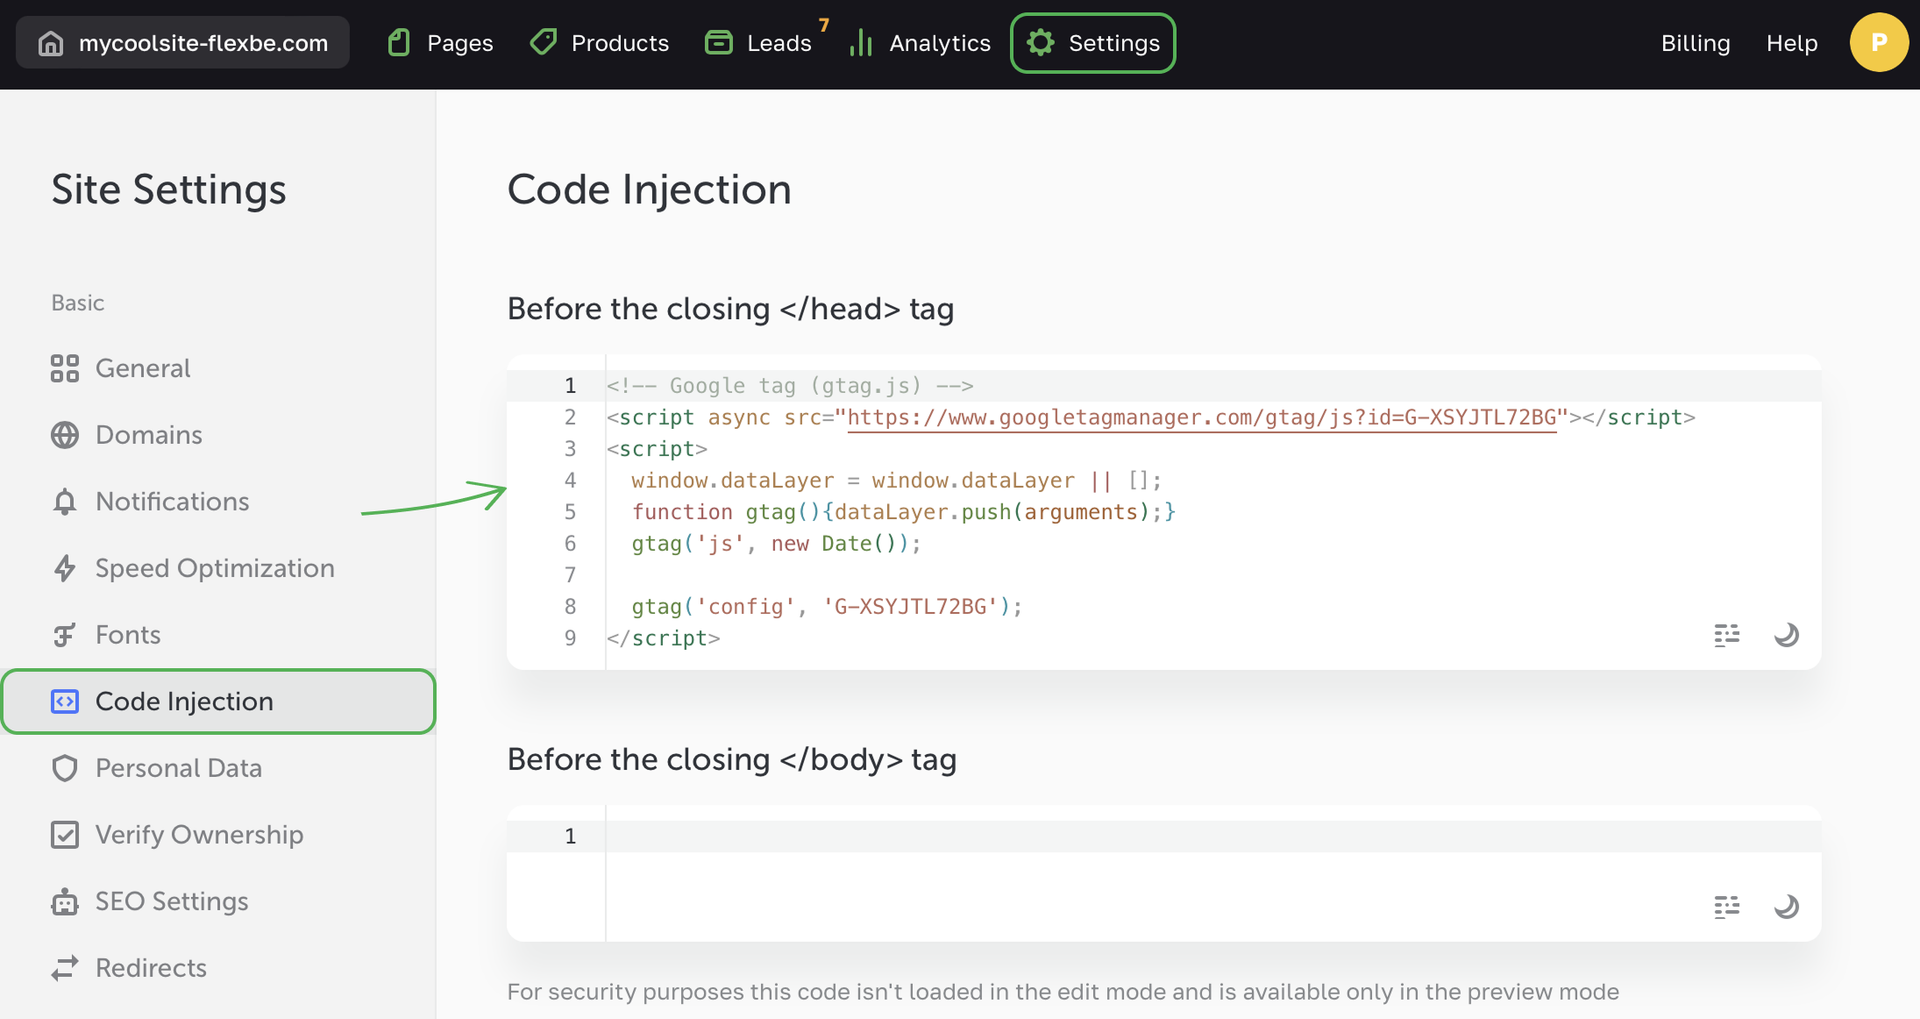This screenshot has width=1920, height=1019.
Task: Open Leads with 7 notifications
Action: [760, 43]
